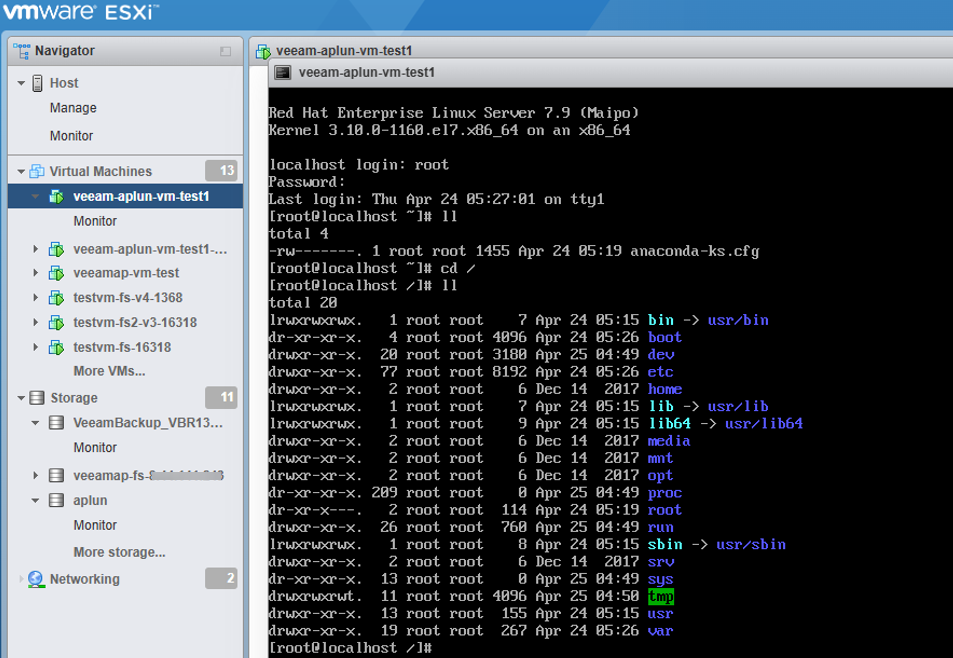The width and height of the screenshot is (953, 658).
Task: Click the Host server icon
Action: 38,83
